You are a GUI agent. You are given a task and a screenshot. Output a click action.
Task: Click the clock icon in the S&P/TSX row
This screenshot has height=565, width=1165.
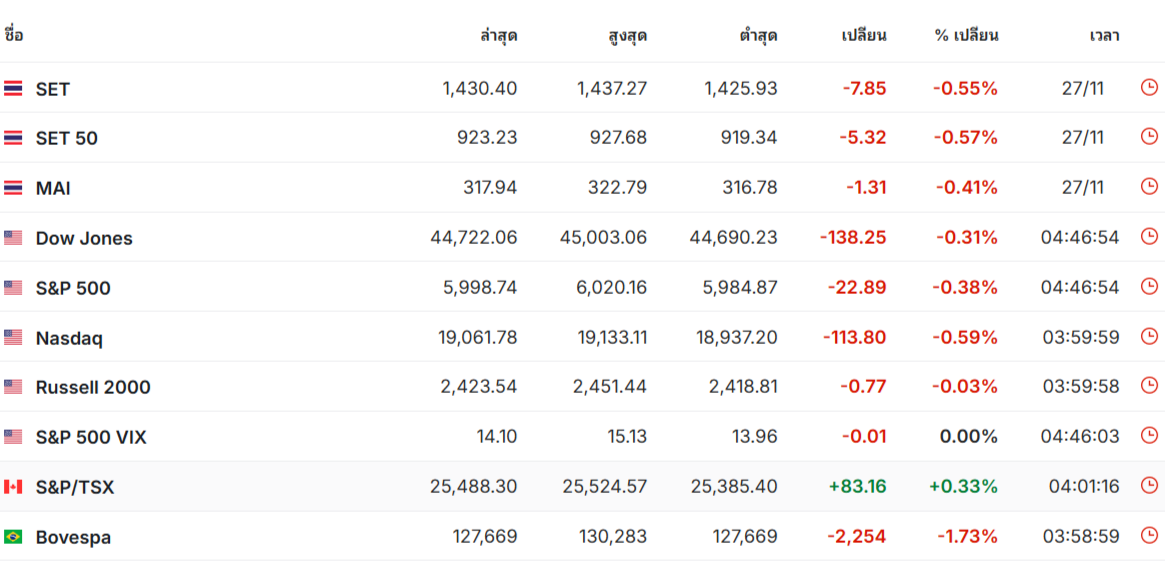tap(1149, 486)
